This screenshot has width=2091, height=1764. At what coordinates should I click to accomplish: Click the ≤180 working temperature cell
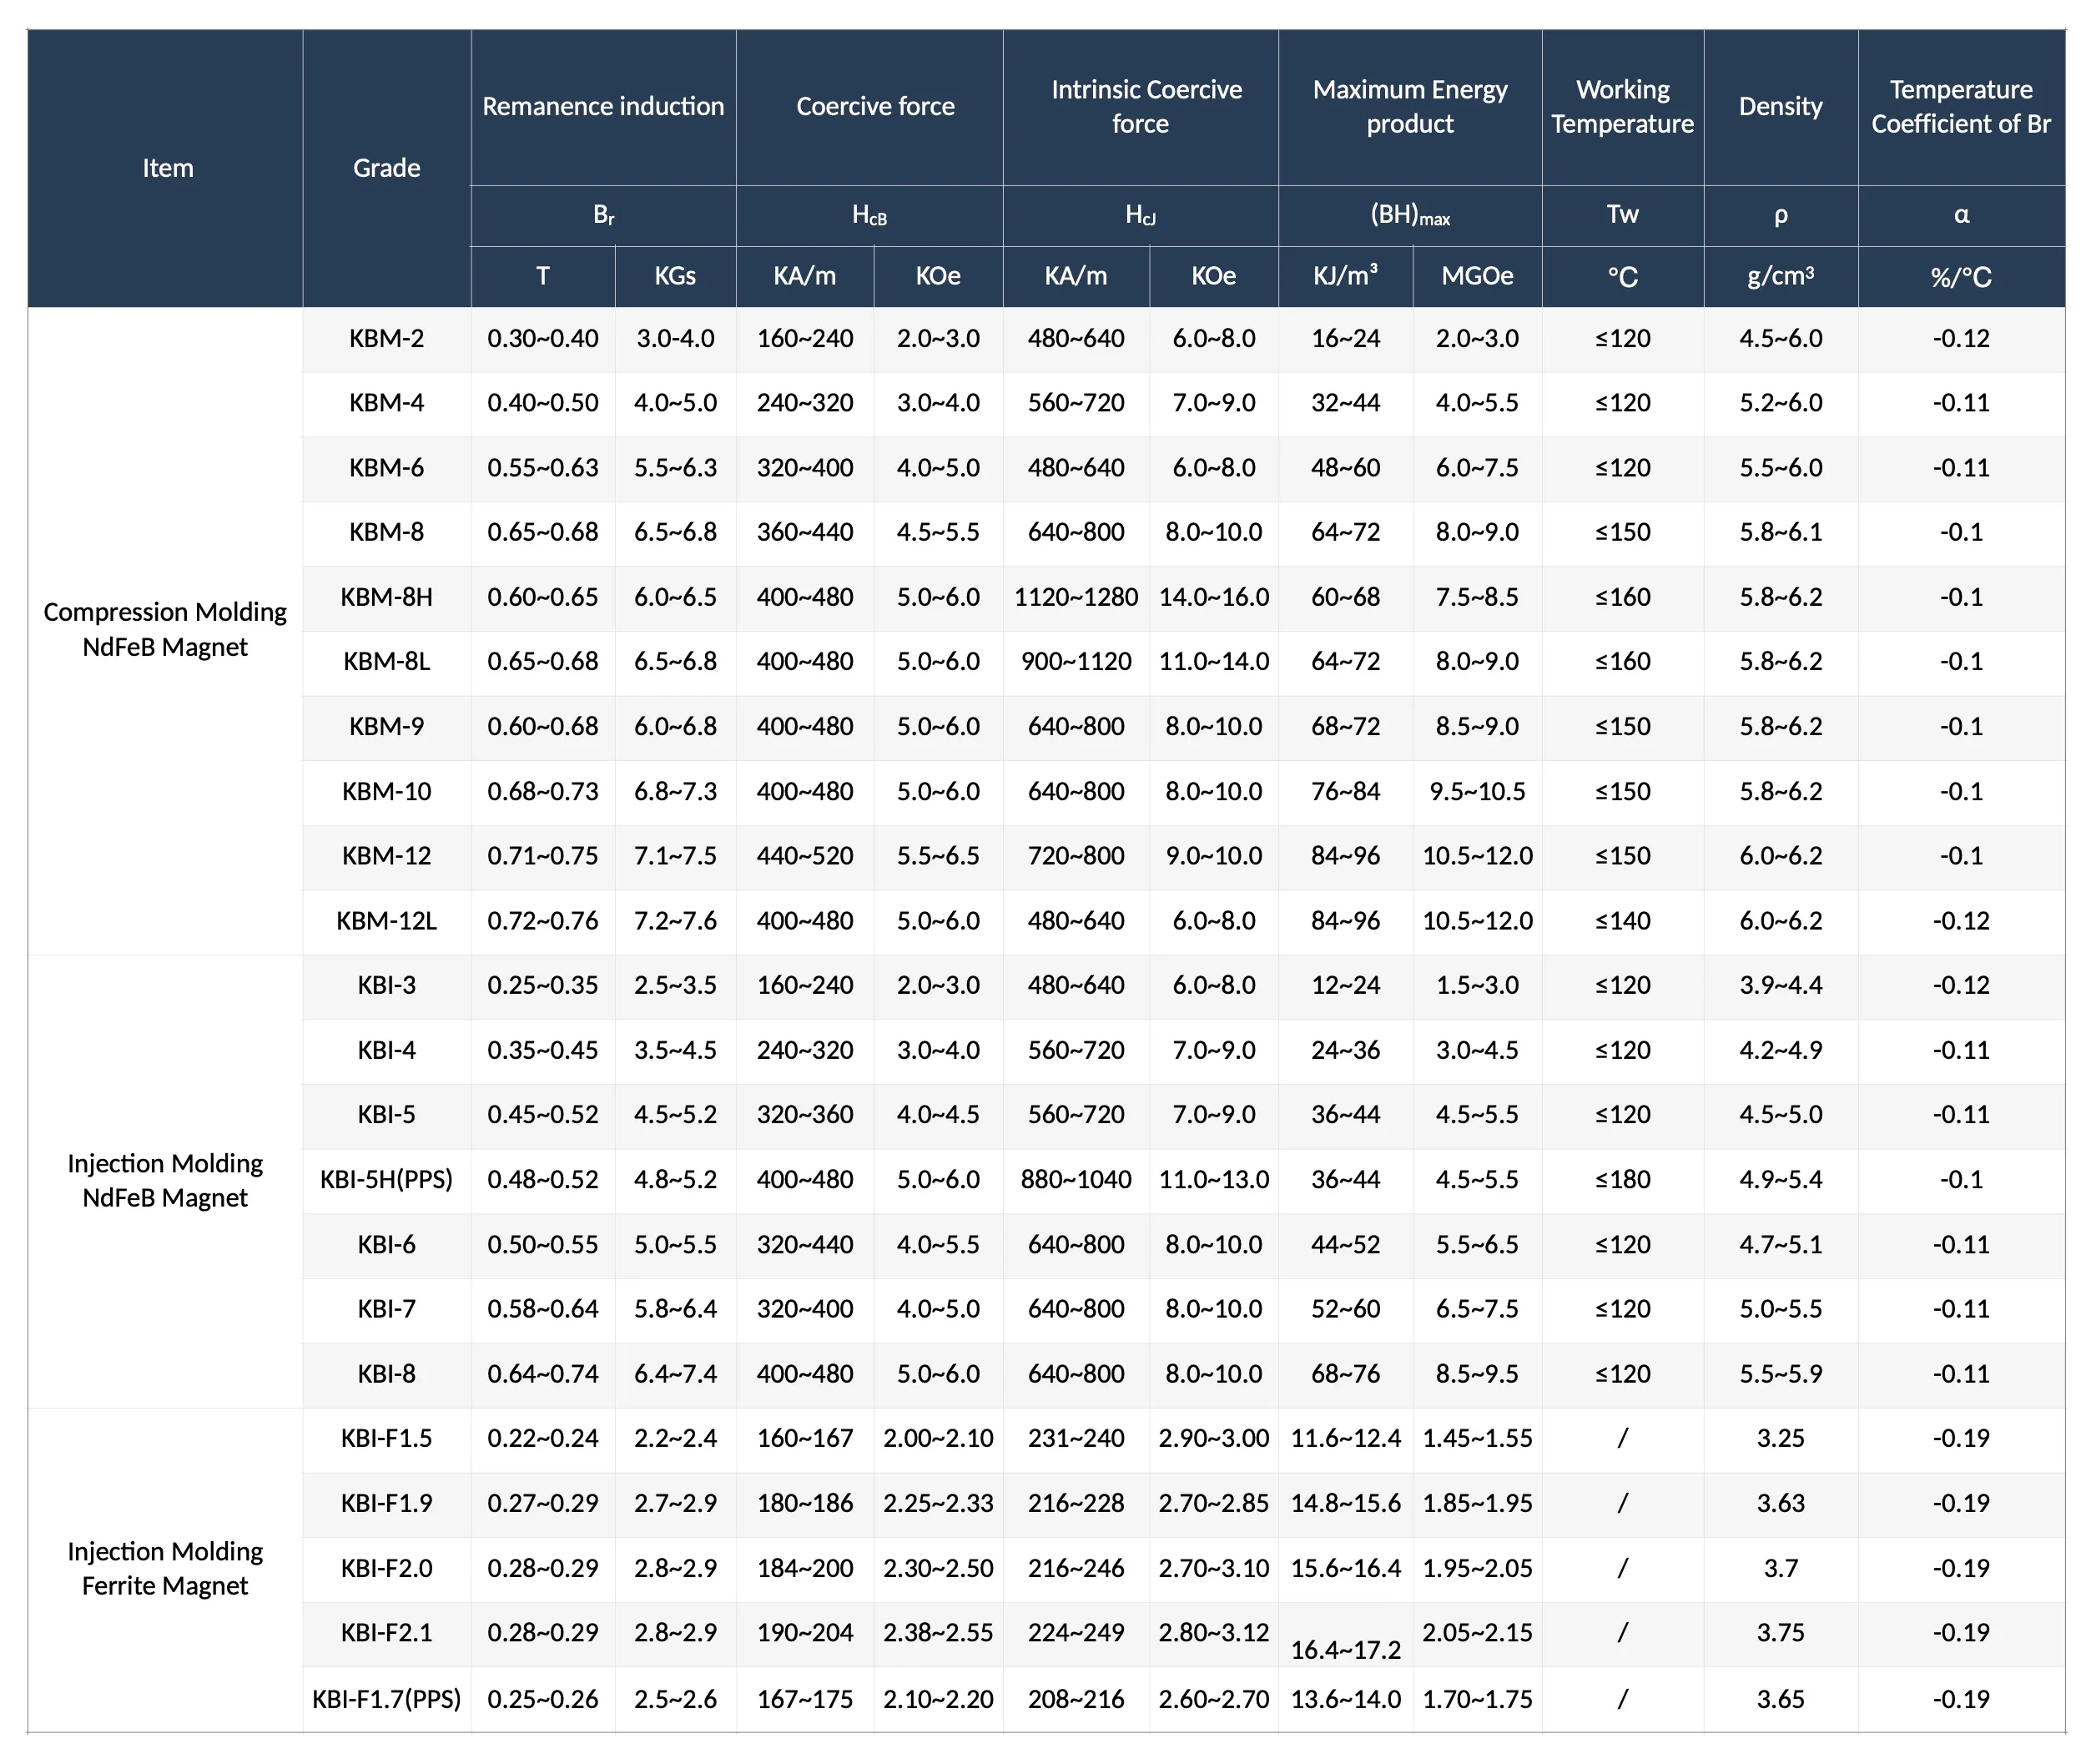point(1622,1179)
